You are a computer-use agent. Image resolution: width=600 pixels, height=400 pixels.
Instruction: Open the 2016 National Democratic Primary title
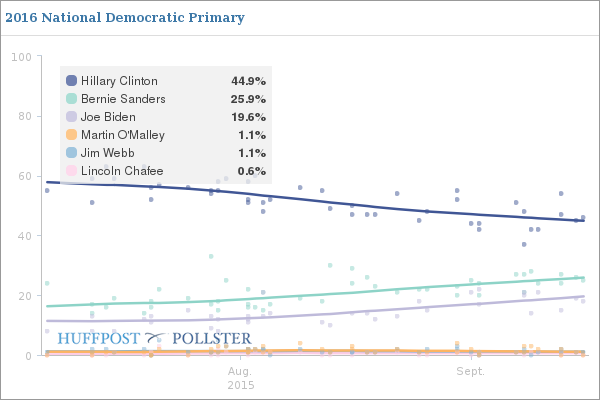(125, 18)
